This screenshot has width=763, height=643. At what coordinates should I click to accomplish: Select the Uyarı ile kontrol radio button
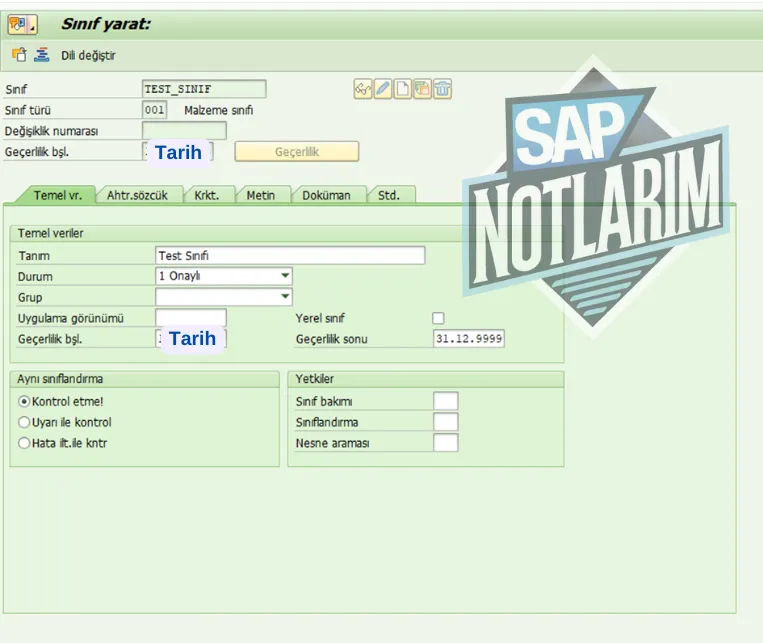[x=24, y=423]
